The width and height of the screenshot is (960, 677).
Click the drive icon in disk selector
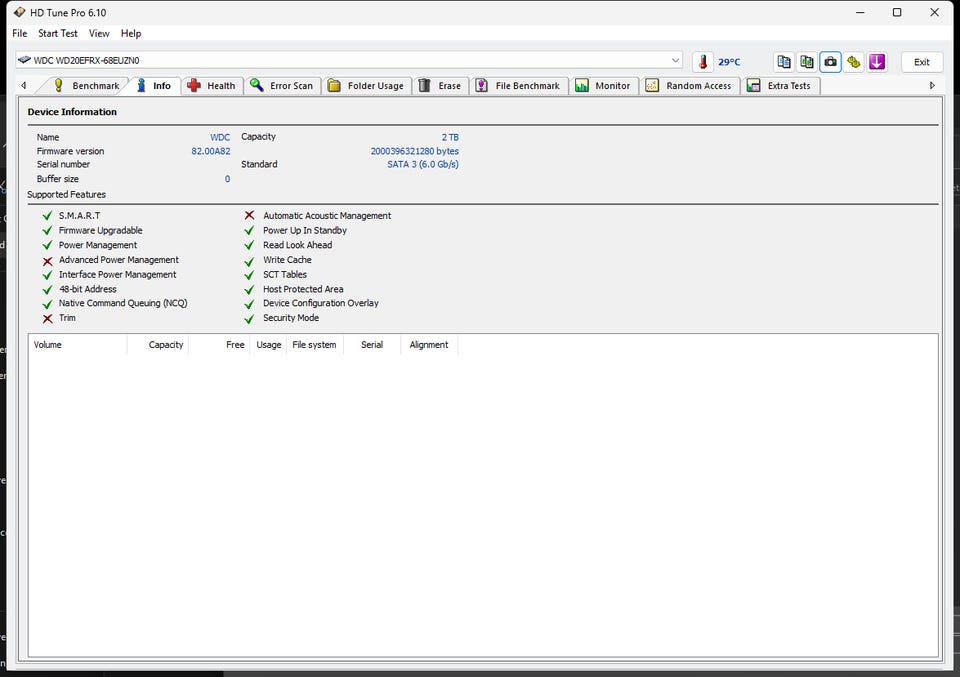(24, 60)
